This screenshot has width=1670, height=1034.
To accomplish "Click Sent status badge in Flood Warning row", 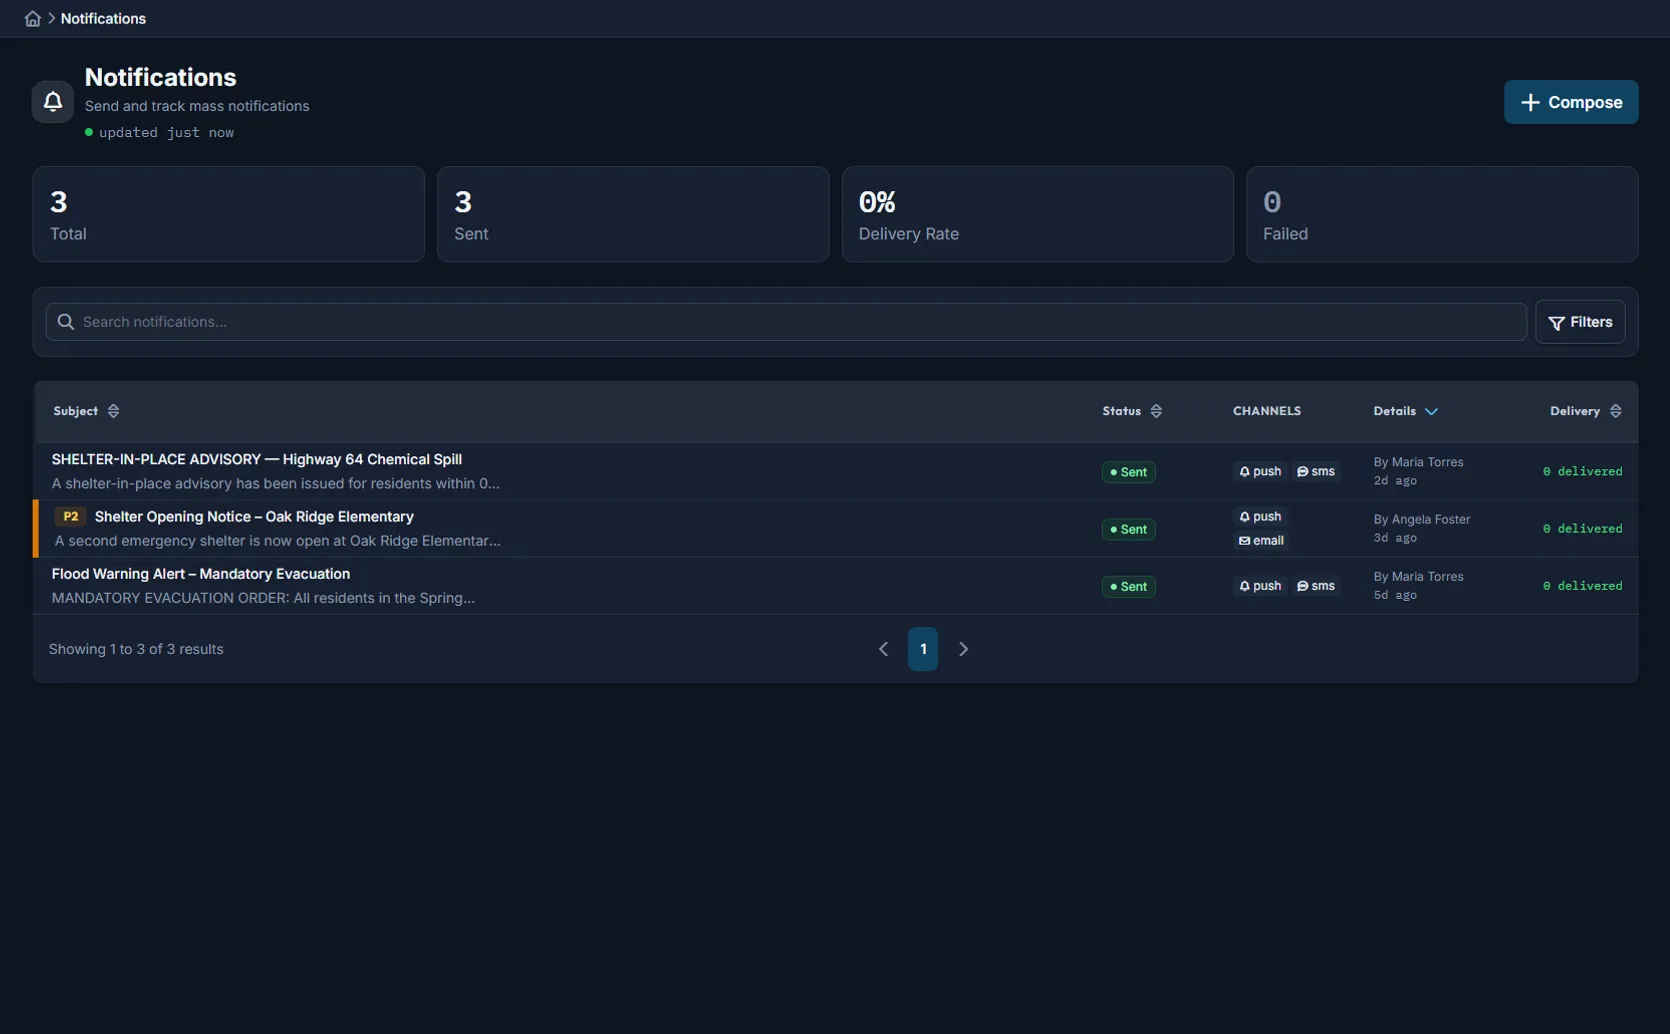I will click(1128, 587).
